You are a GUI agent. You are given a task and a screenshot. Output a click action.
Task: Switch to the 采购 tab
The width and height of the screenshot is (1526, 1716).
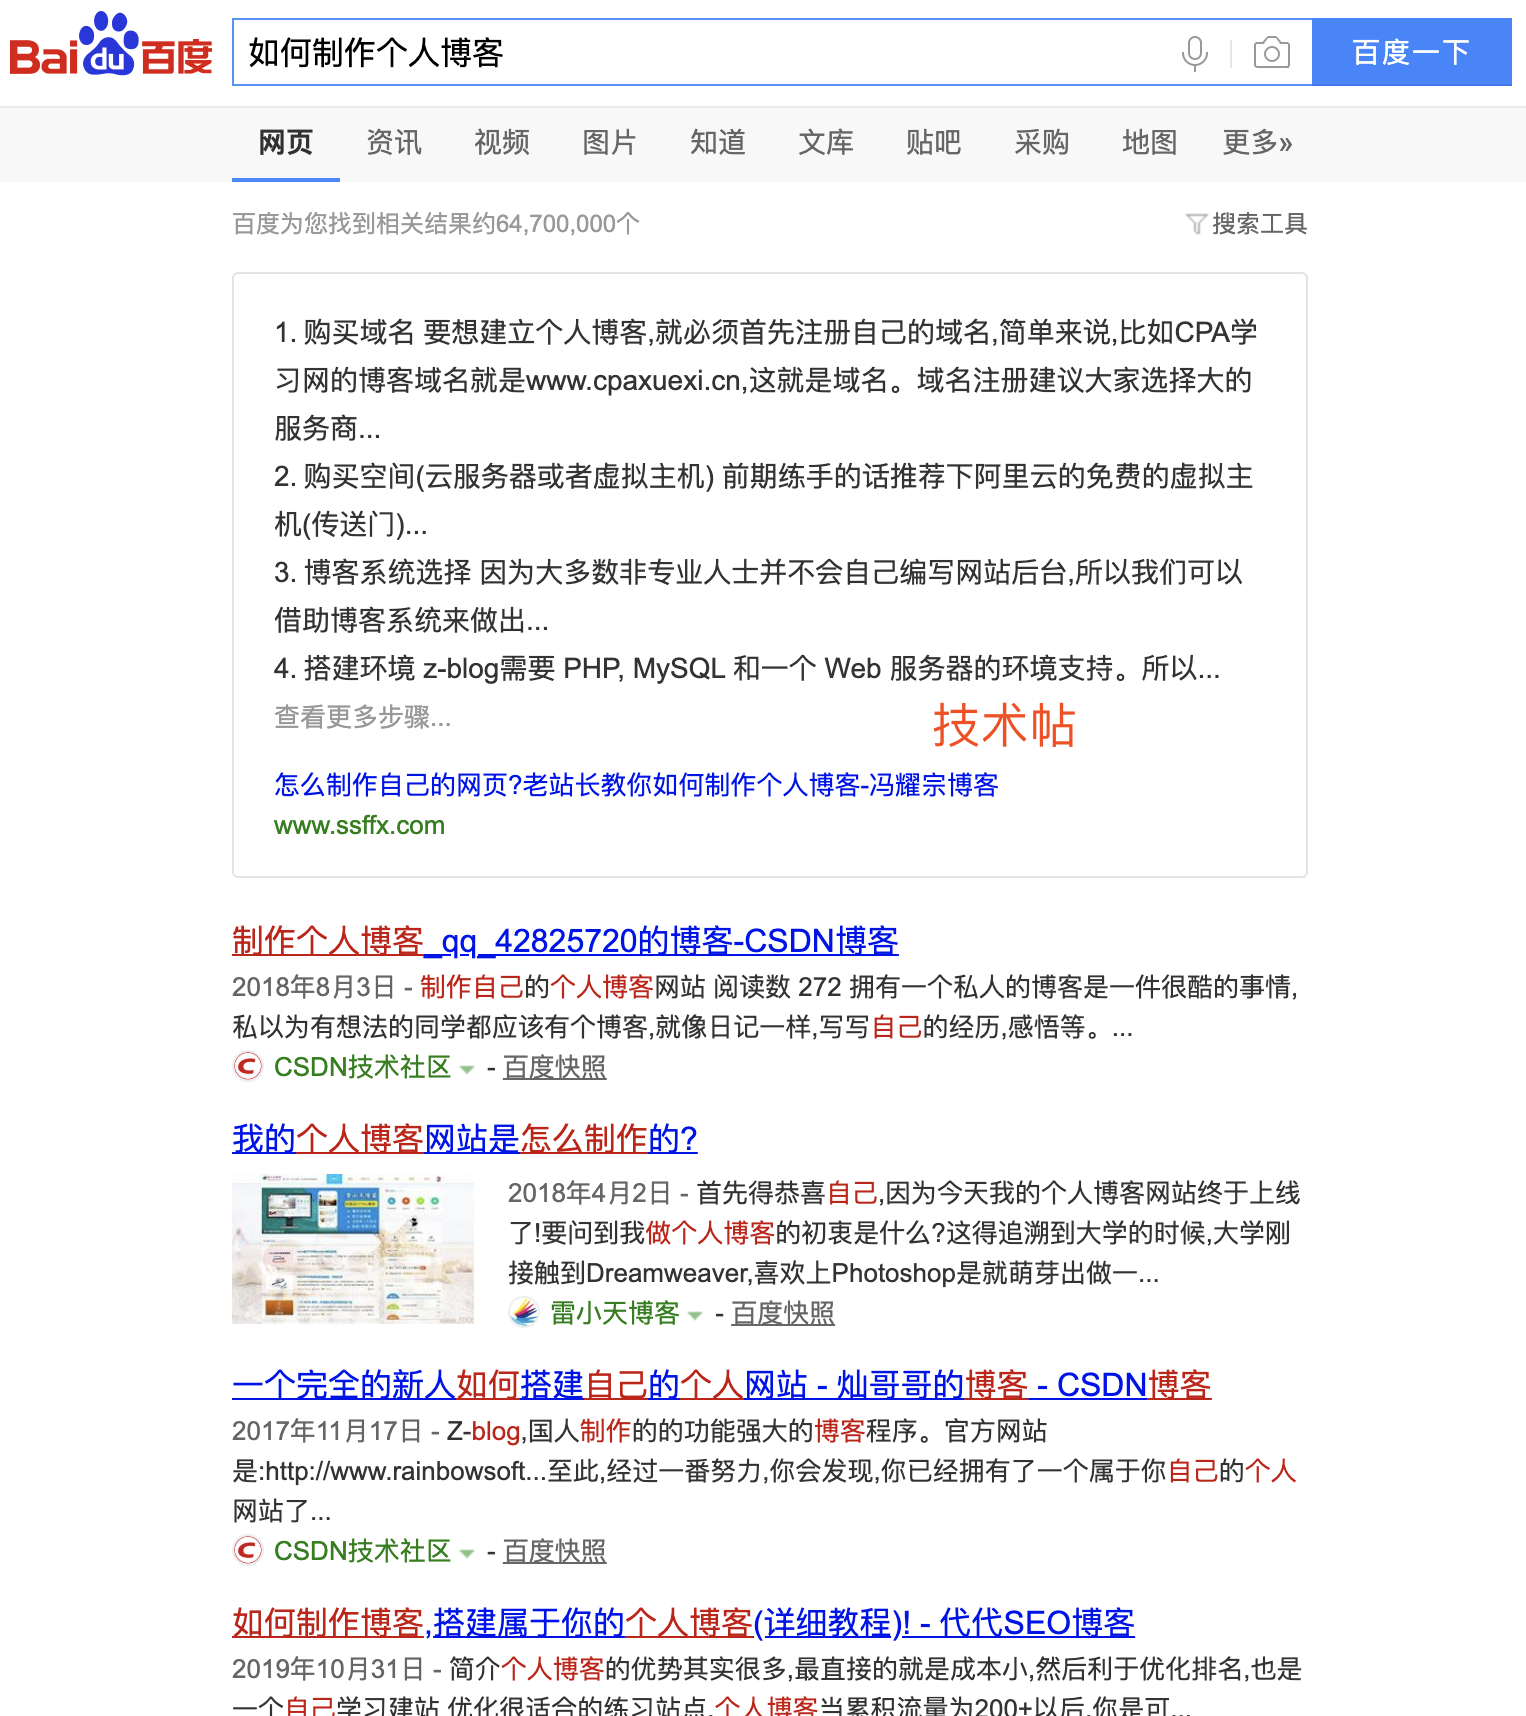1042,143
